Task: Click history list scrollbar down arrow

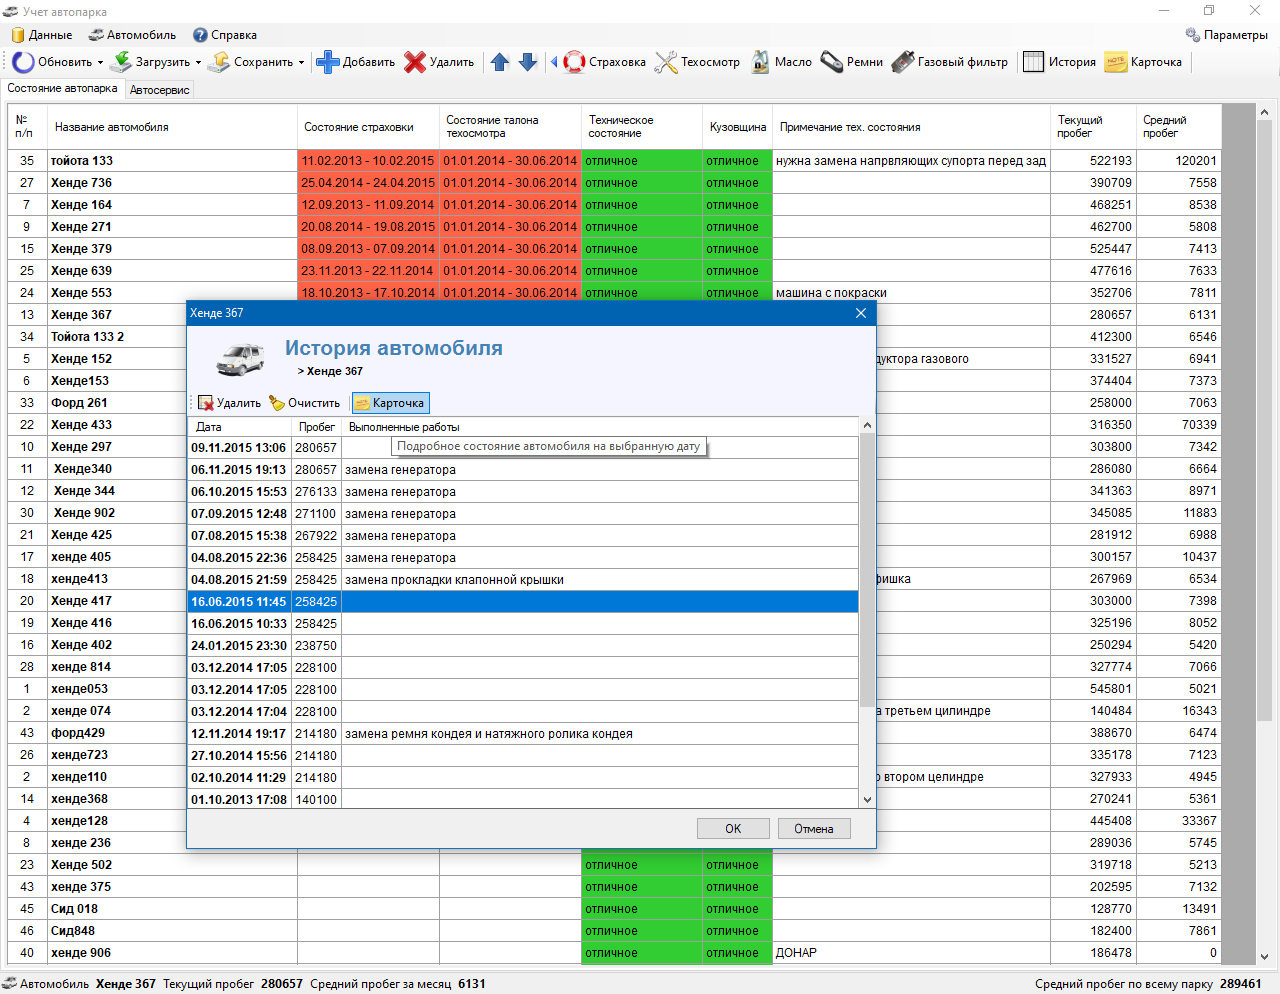Action: (x=867, y=799)
